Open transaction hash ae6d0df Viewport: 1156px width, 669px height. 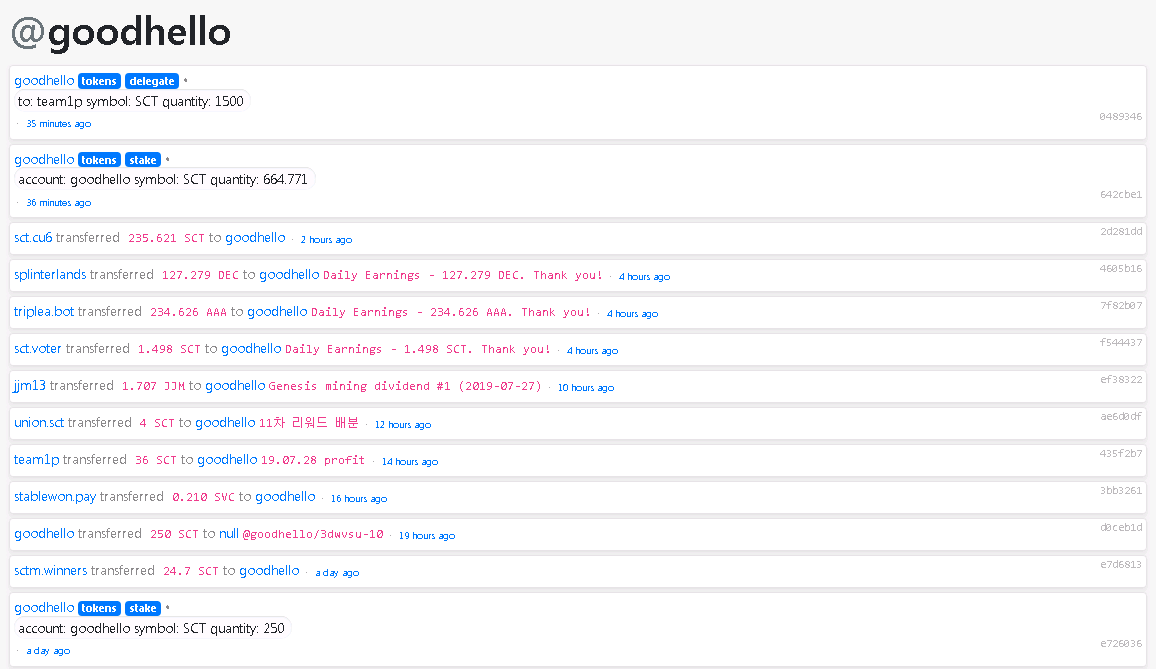click(x=1121, y=416)
